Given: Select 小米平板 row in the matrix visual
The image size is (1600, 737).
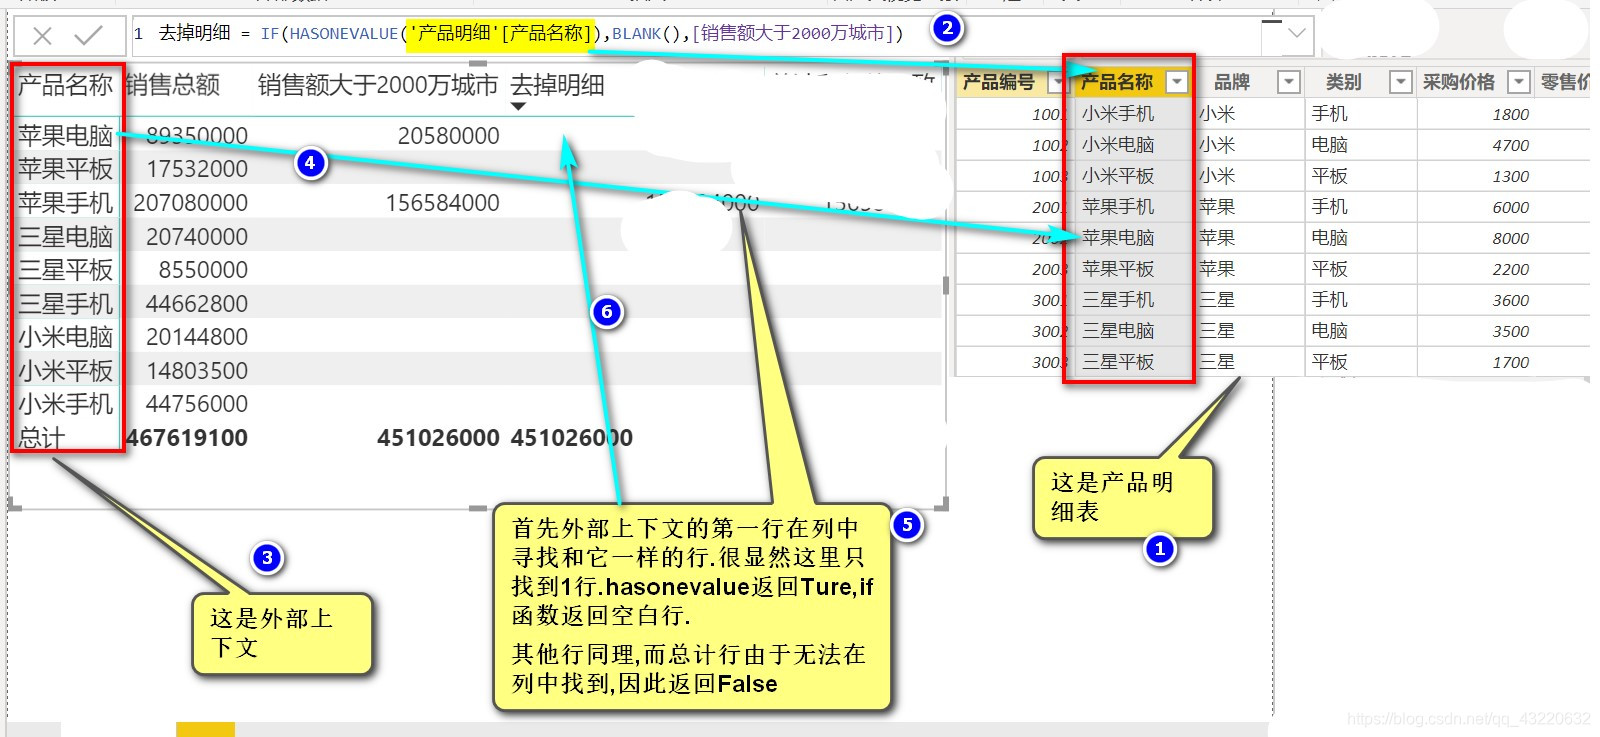Looking at the screenshot, I should point(65,371).
